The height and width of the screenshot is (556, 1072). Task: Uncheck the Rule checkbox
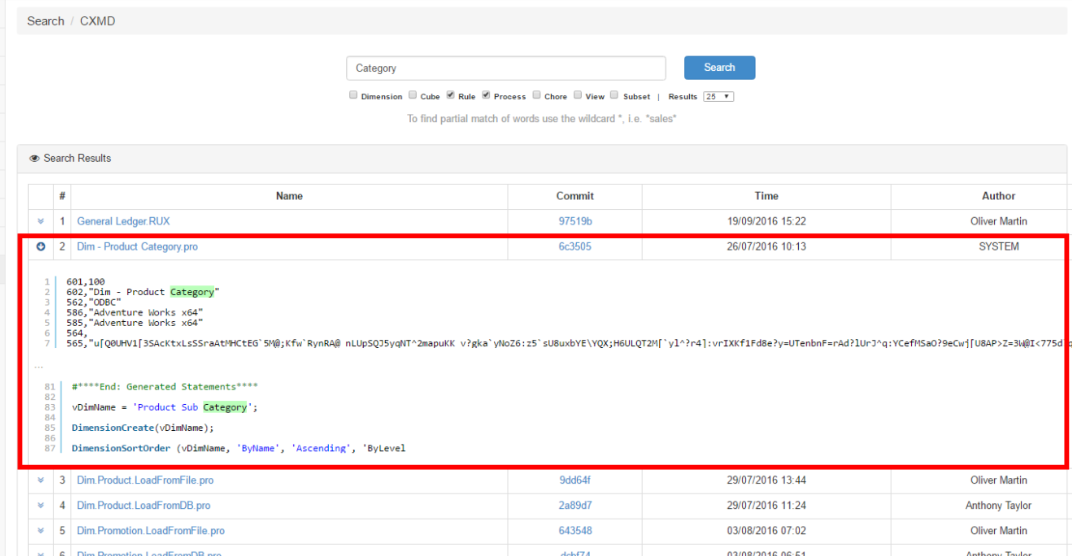[451, 95]
